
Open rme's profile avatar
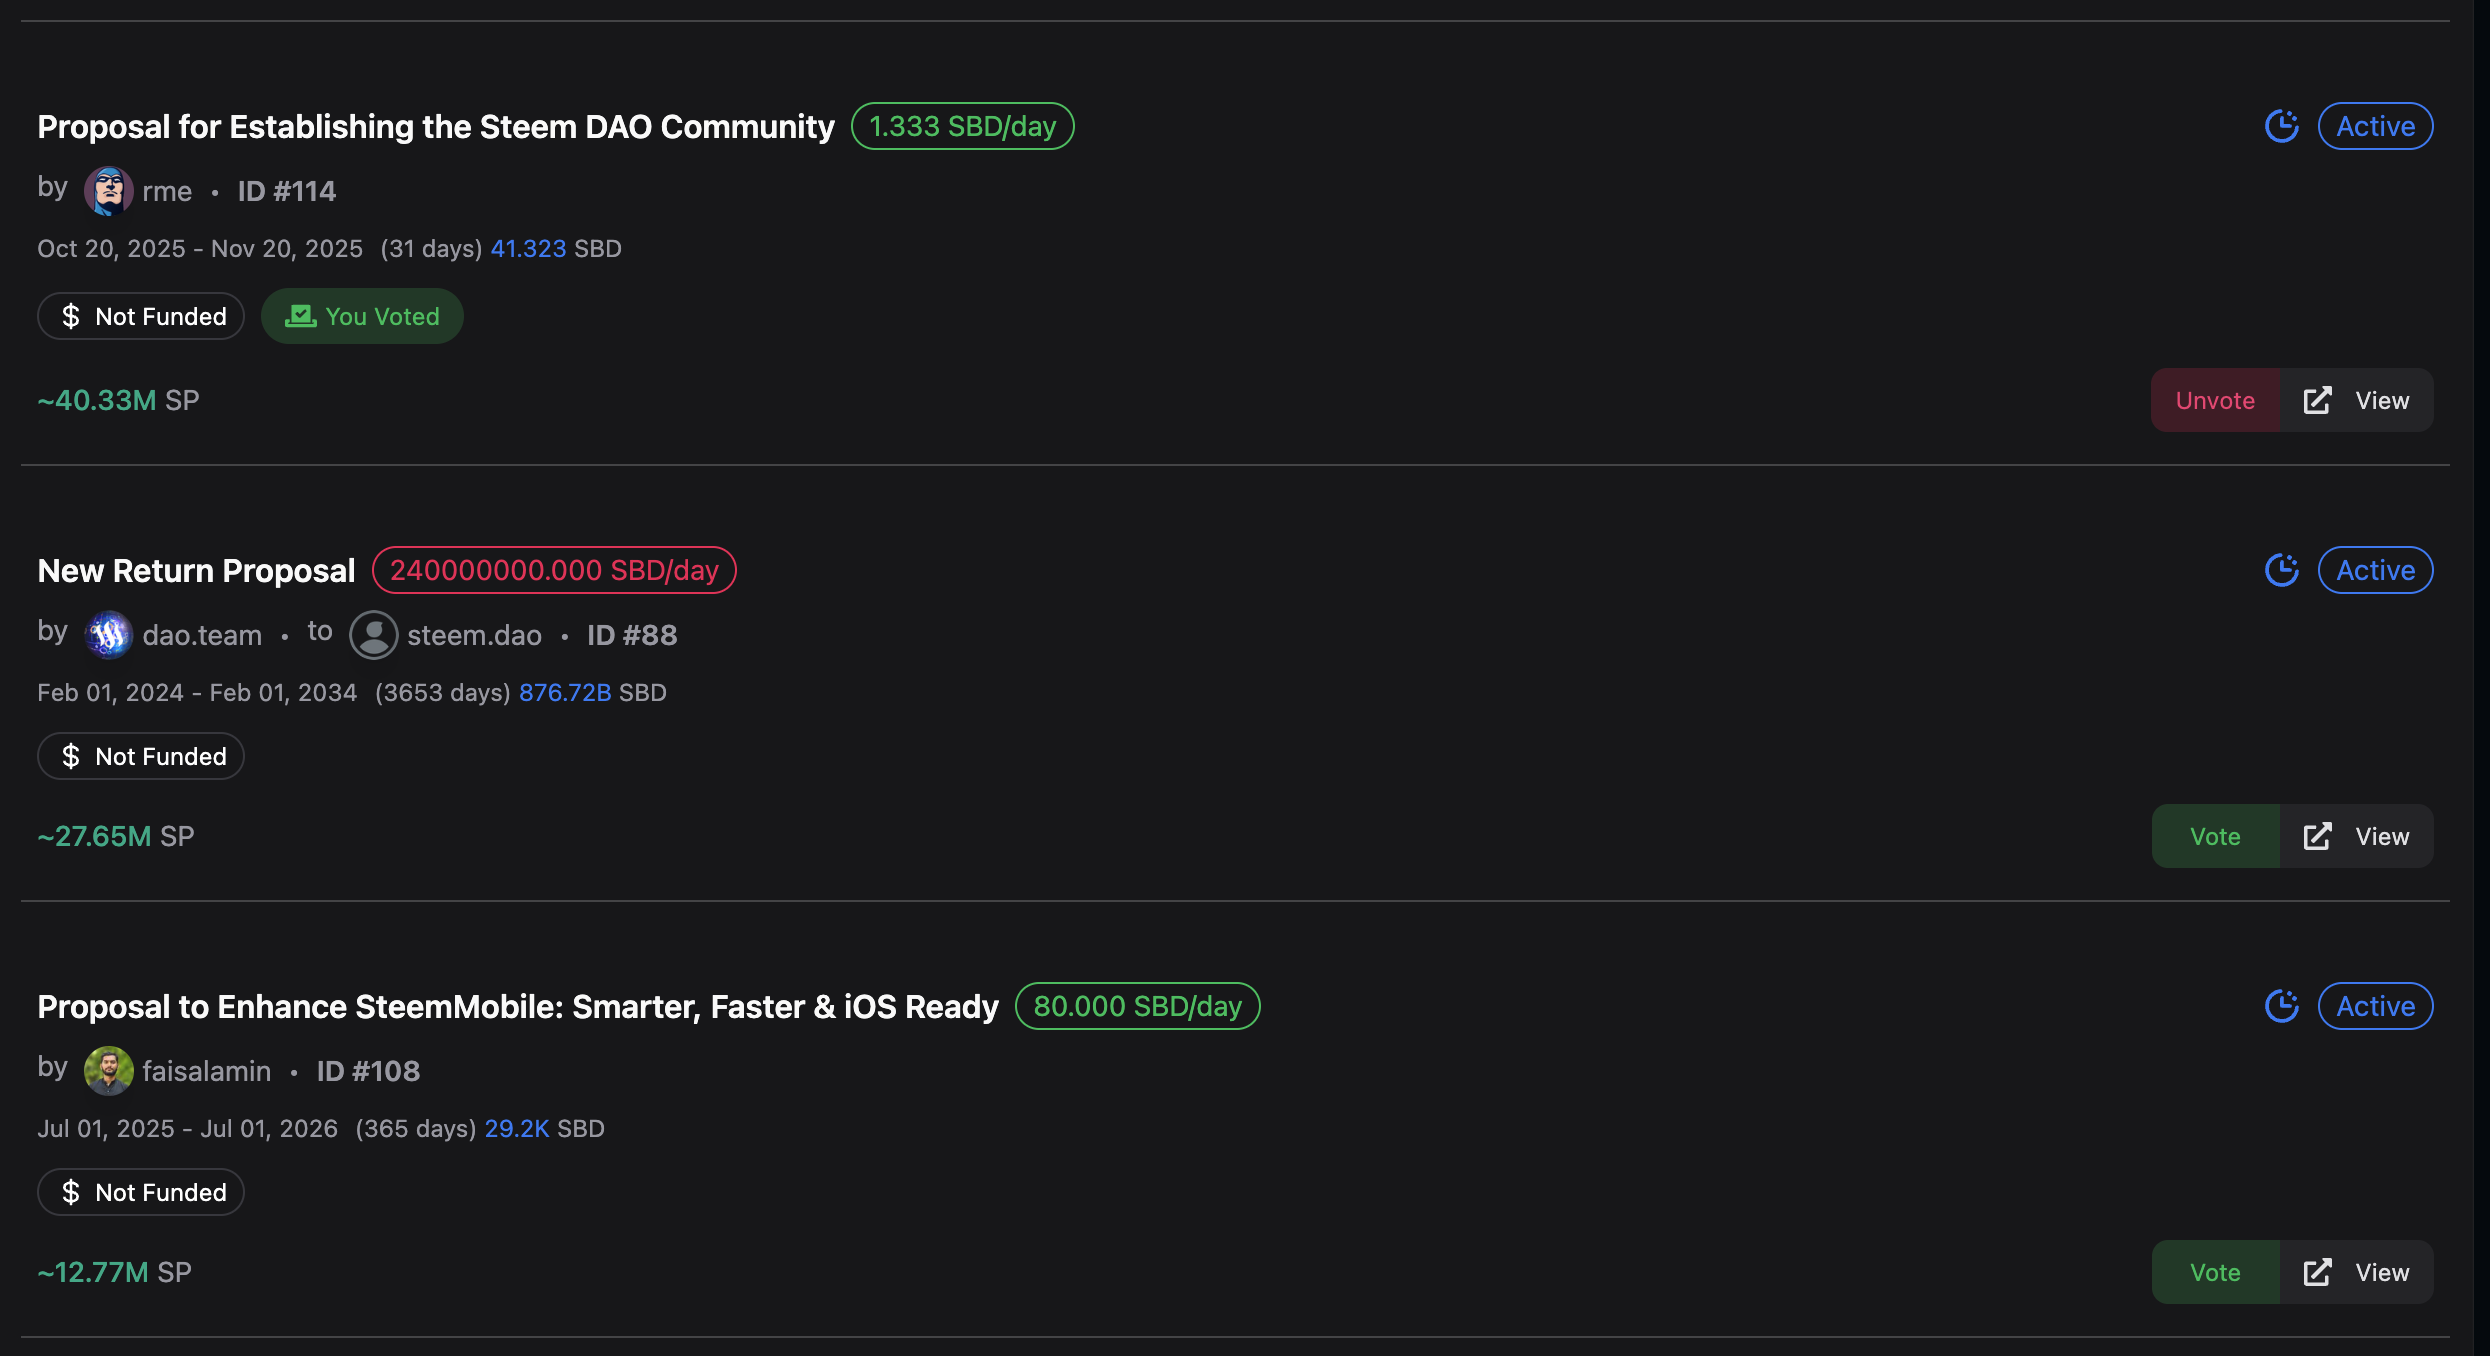pyautogui.click(x=109, y=191)
